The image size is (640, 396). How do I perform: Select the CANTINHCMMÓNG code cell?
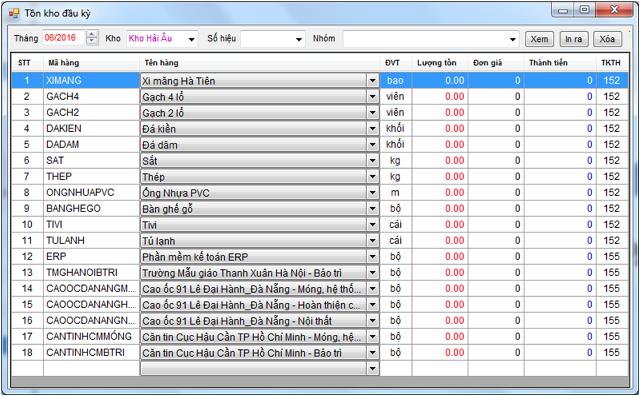coord(91,336)
